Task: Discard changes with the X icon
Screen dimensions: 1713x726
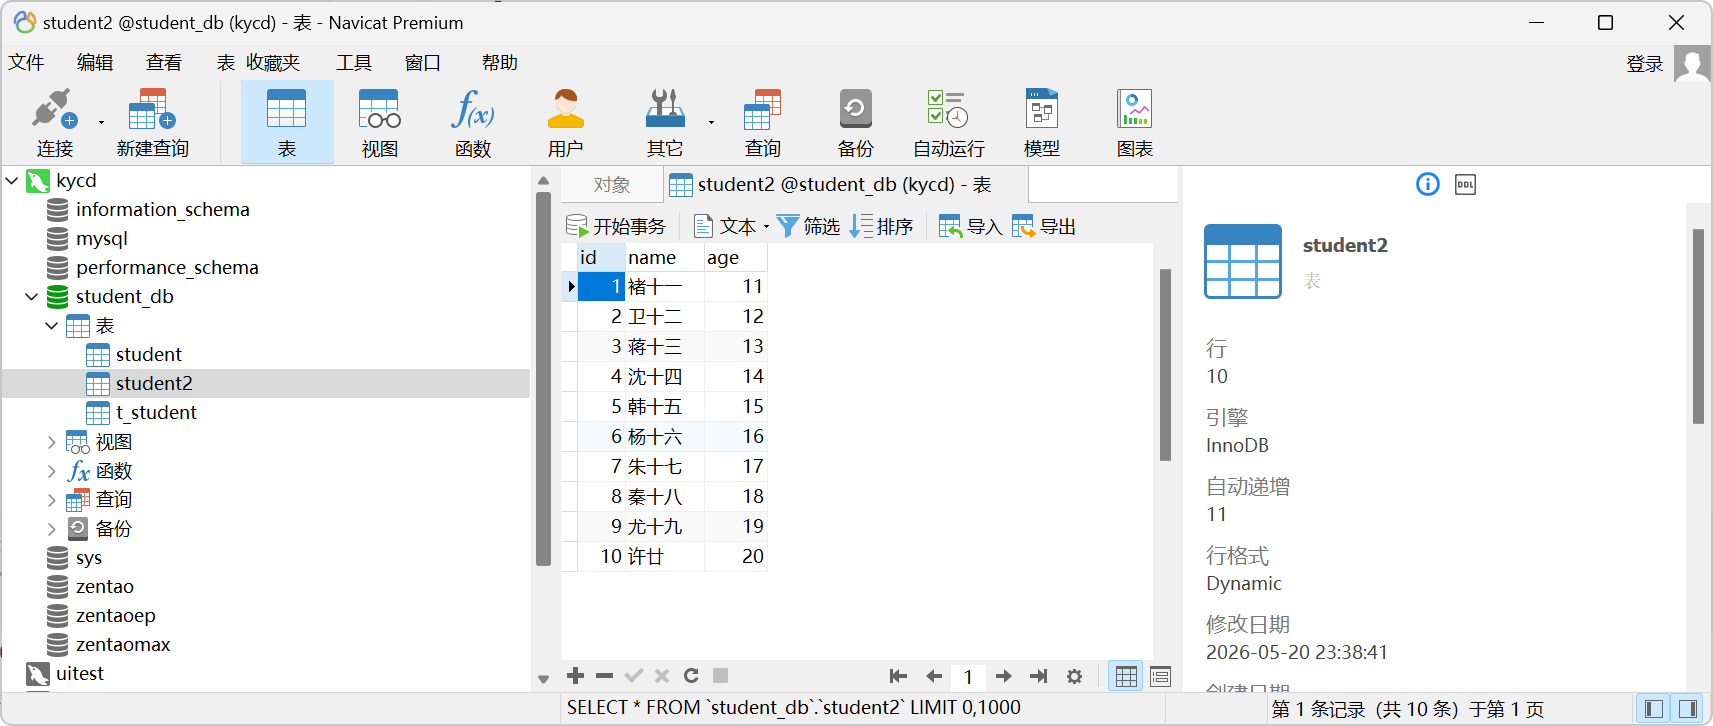Action: [x=662, y=676]
